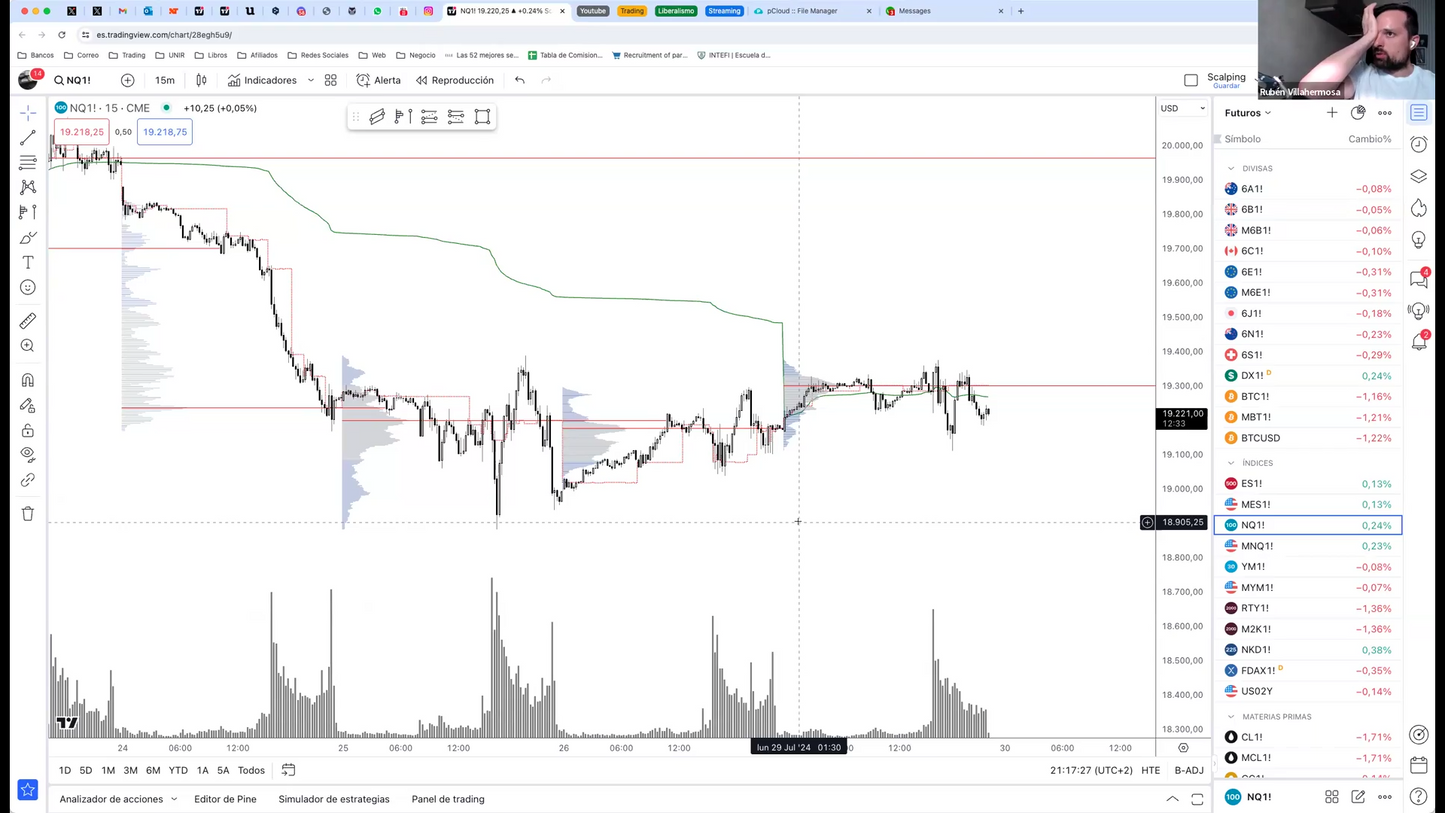Collapse the DIVISAS watchlist section
Image resolution: width=1445 pixels, height=813 pixels.
pyautogui.click(x=1231, y=168)
